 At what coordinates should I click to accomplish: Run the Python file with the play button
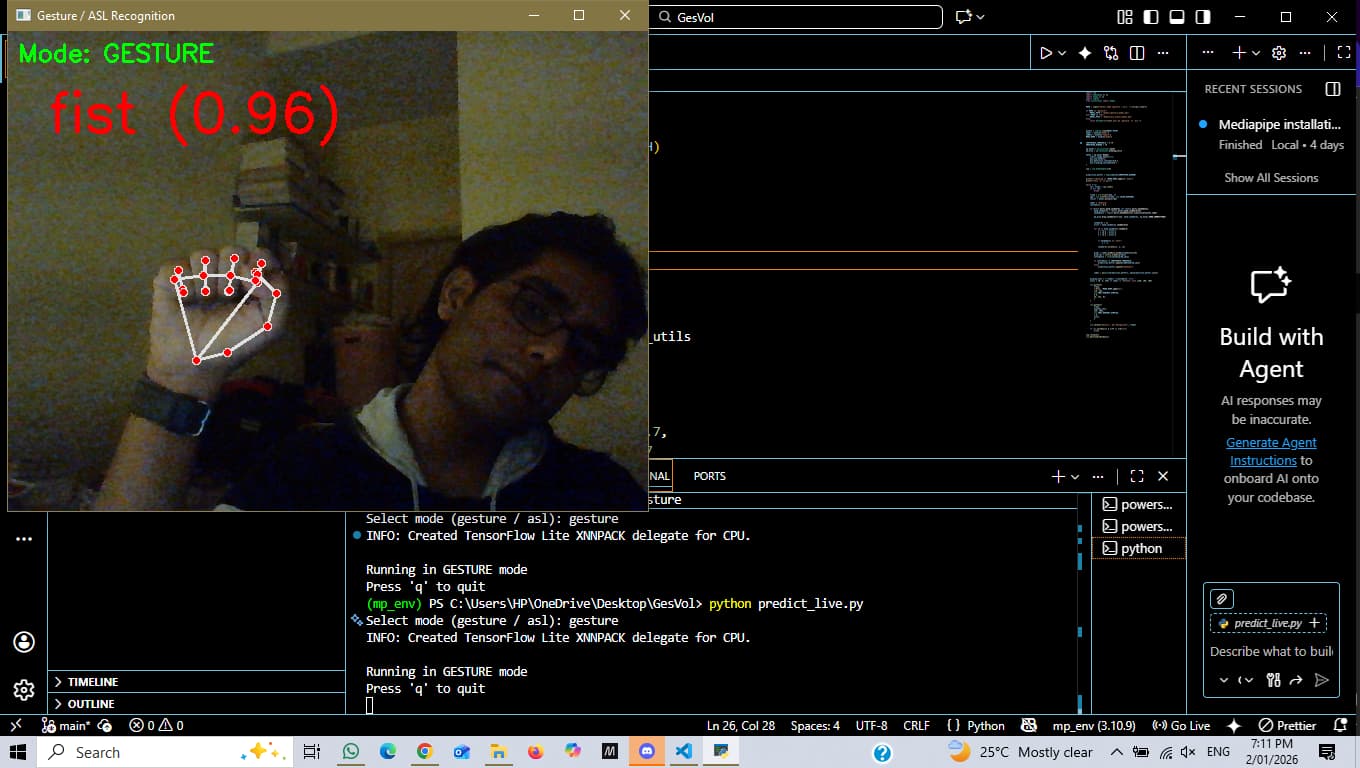pos(1045,53)
